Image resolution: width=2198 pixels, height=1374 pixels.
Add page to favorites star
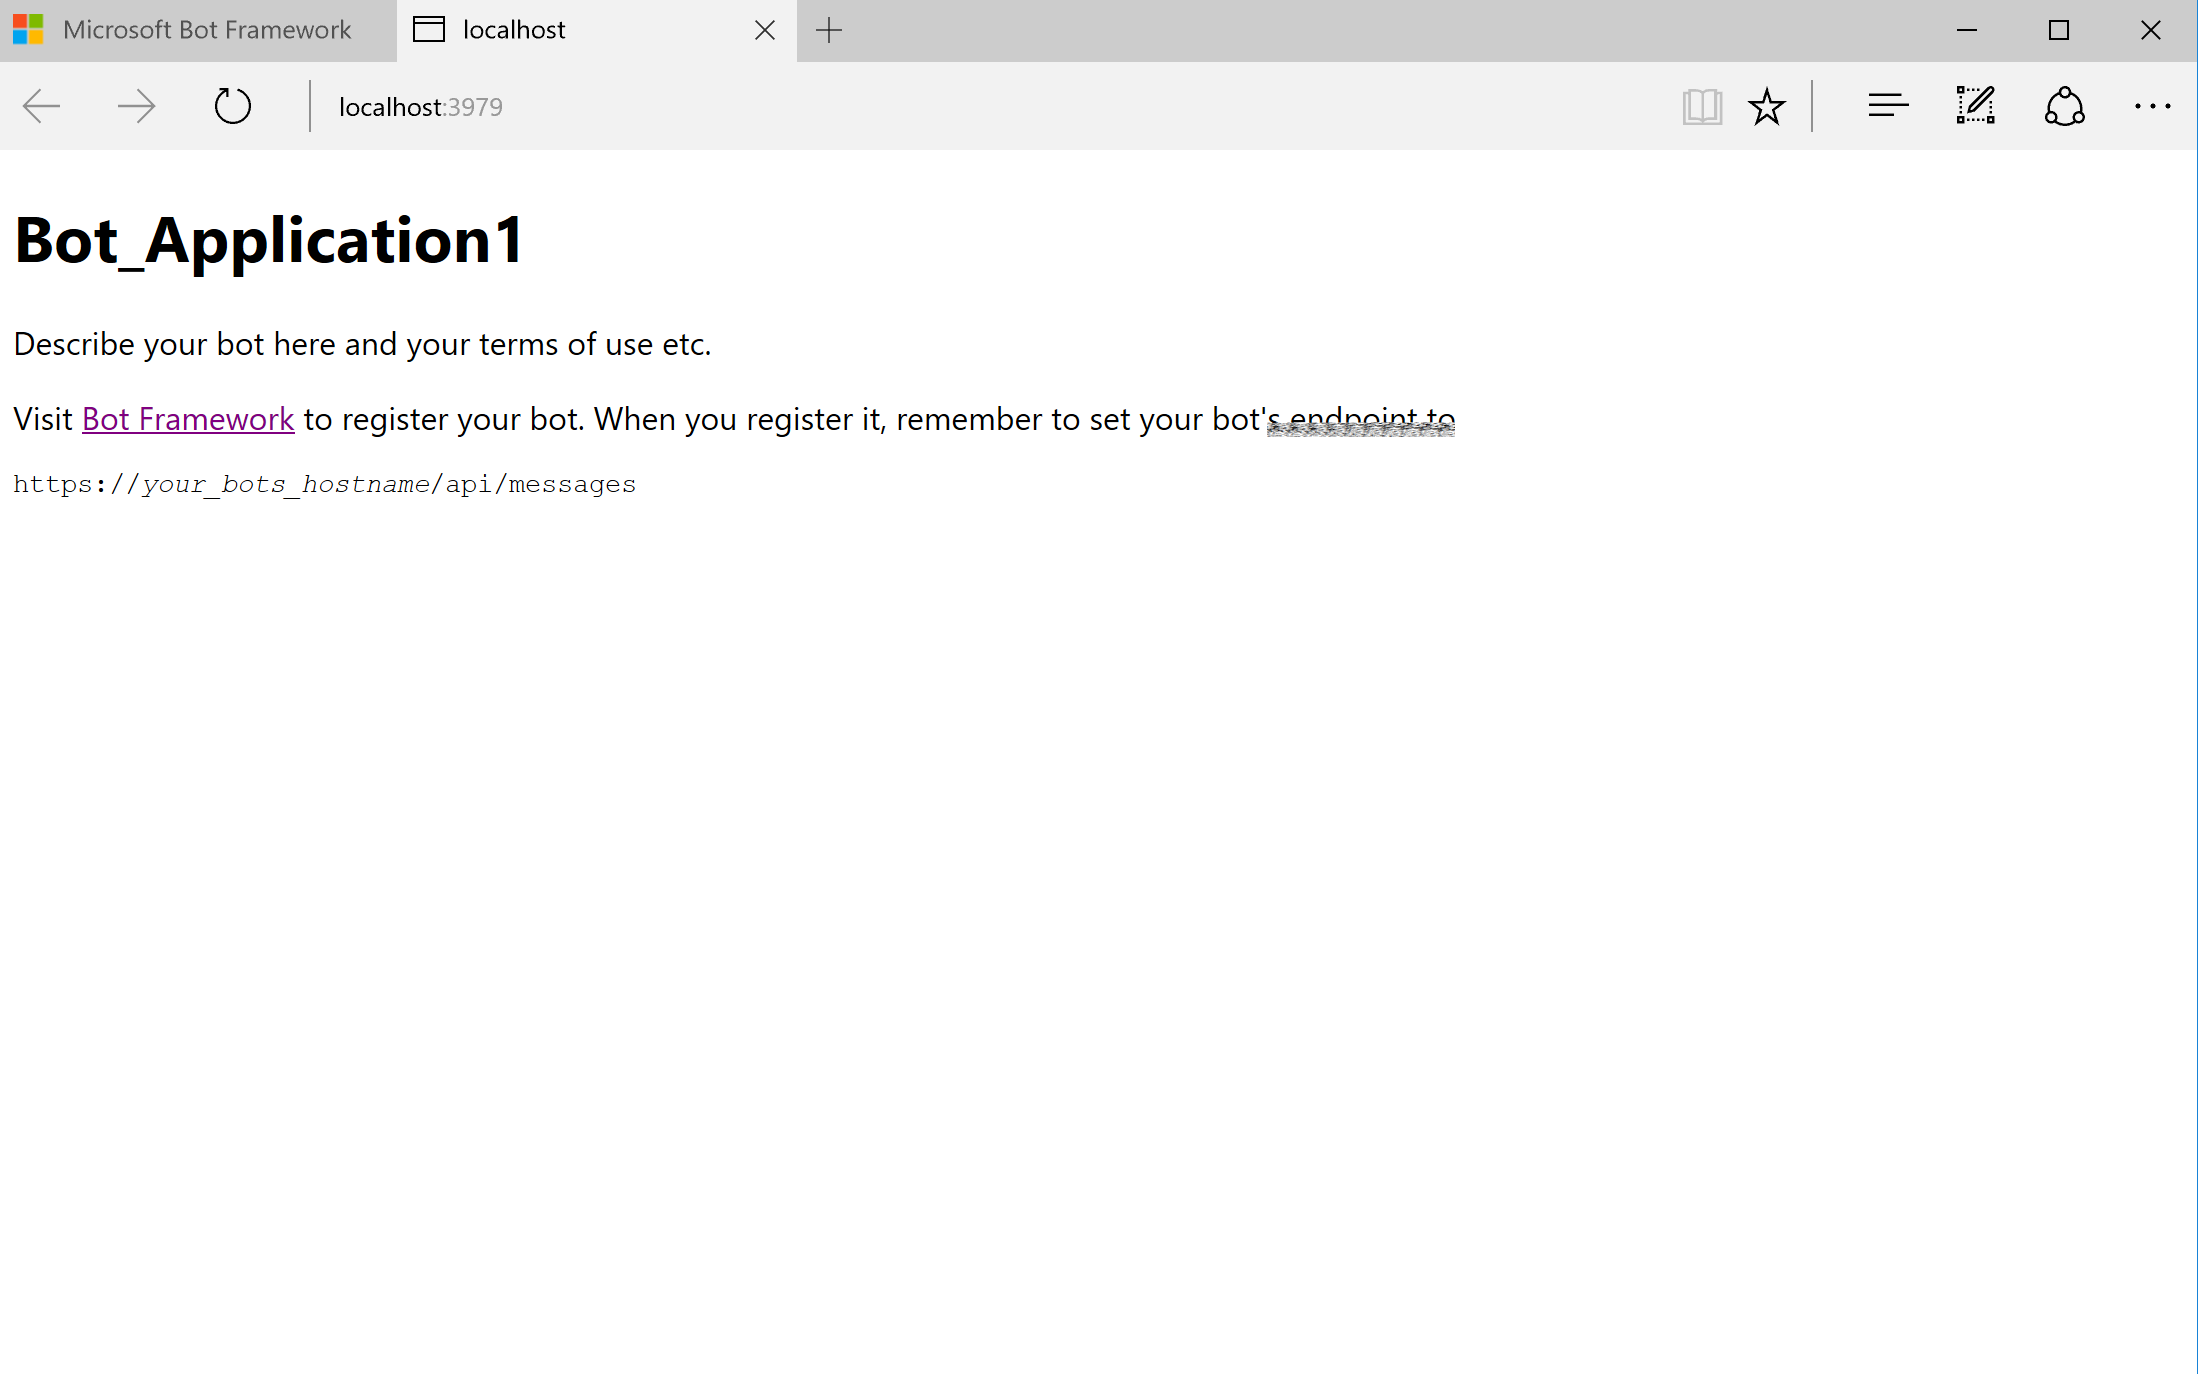pos(1767,106)
